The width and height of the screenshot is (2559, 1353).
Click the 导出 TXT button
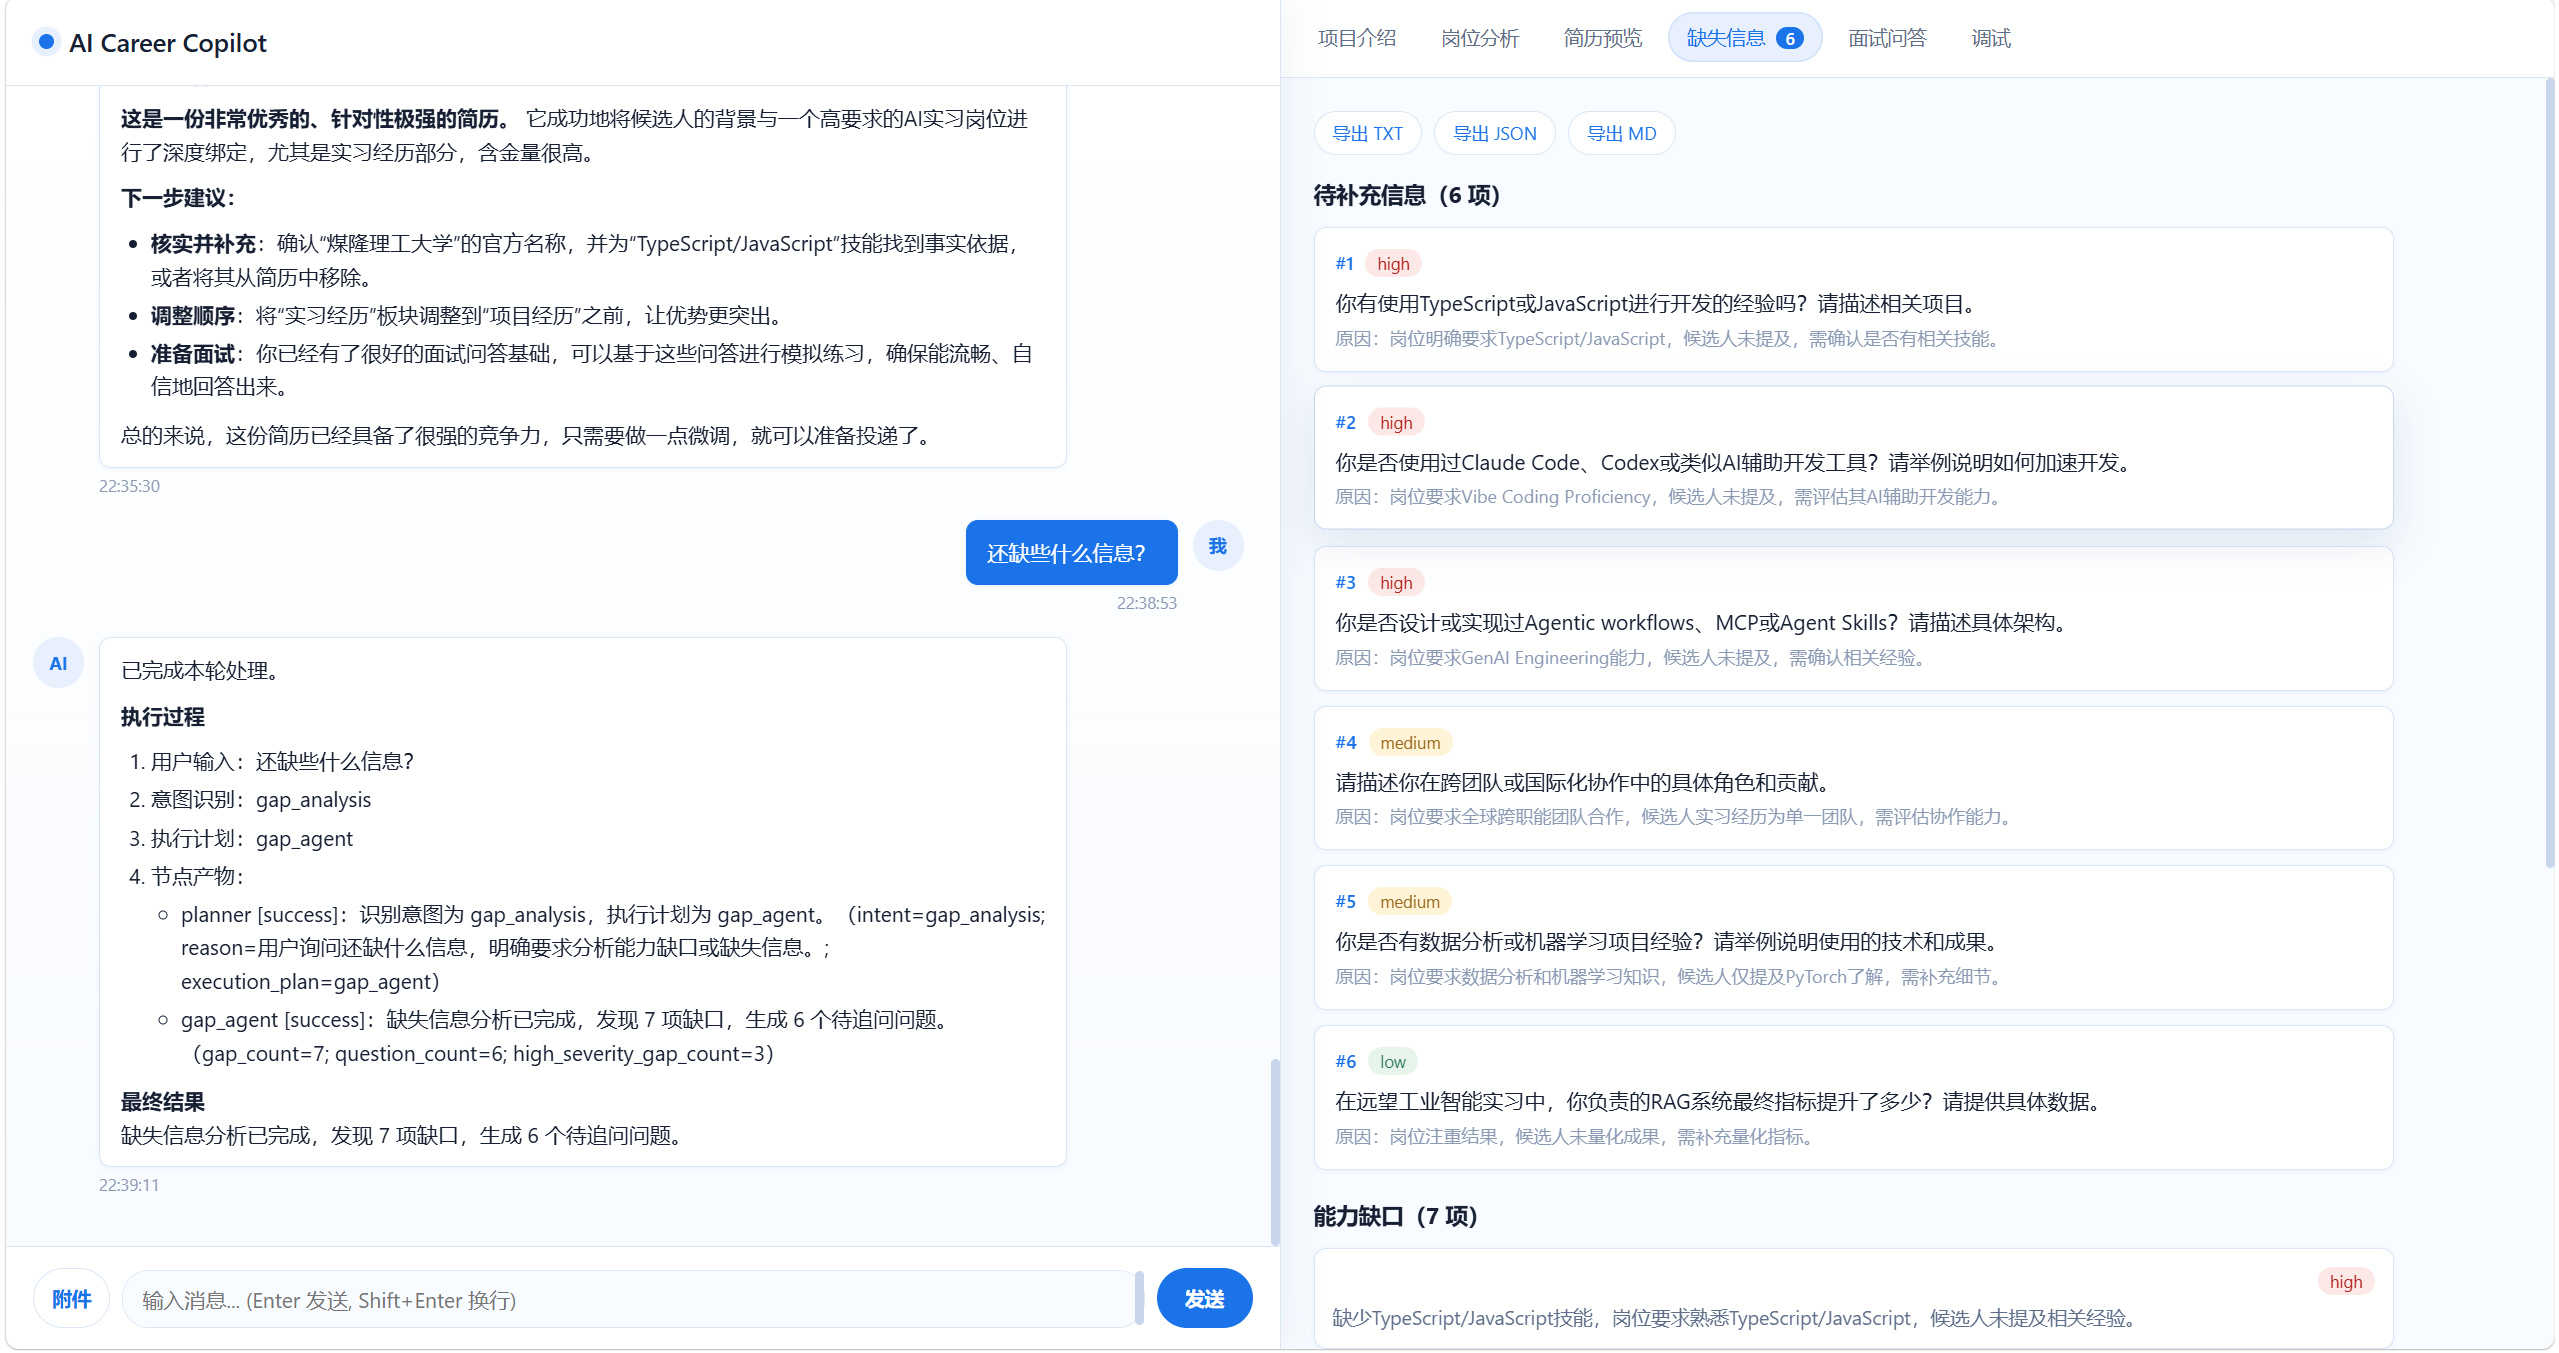click(x=1367, y=133)
